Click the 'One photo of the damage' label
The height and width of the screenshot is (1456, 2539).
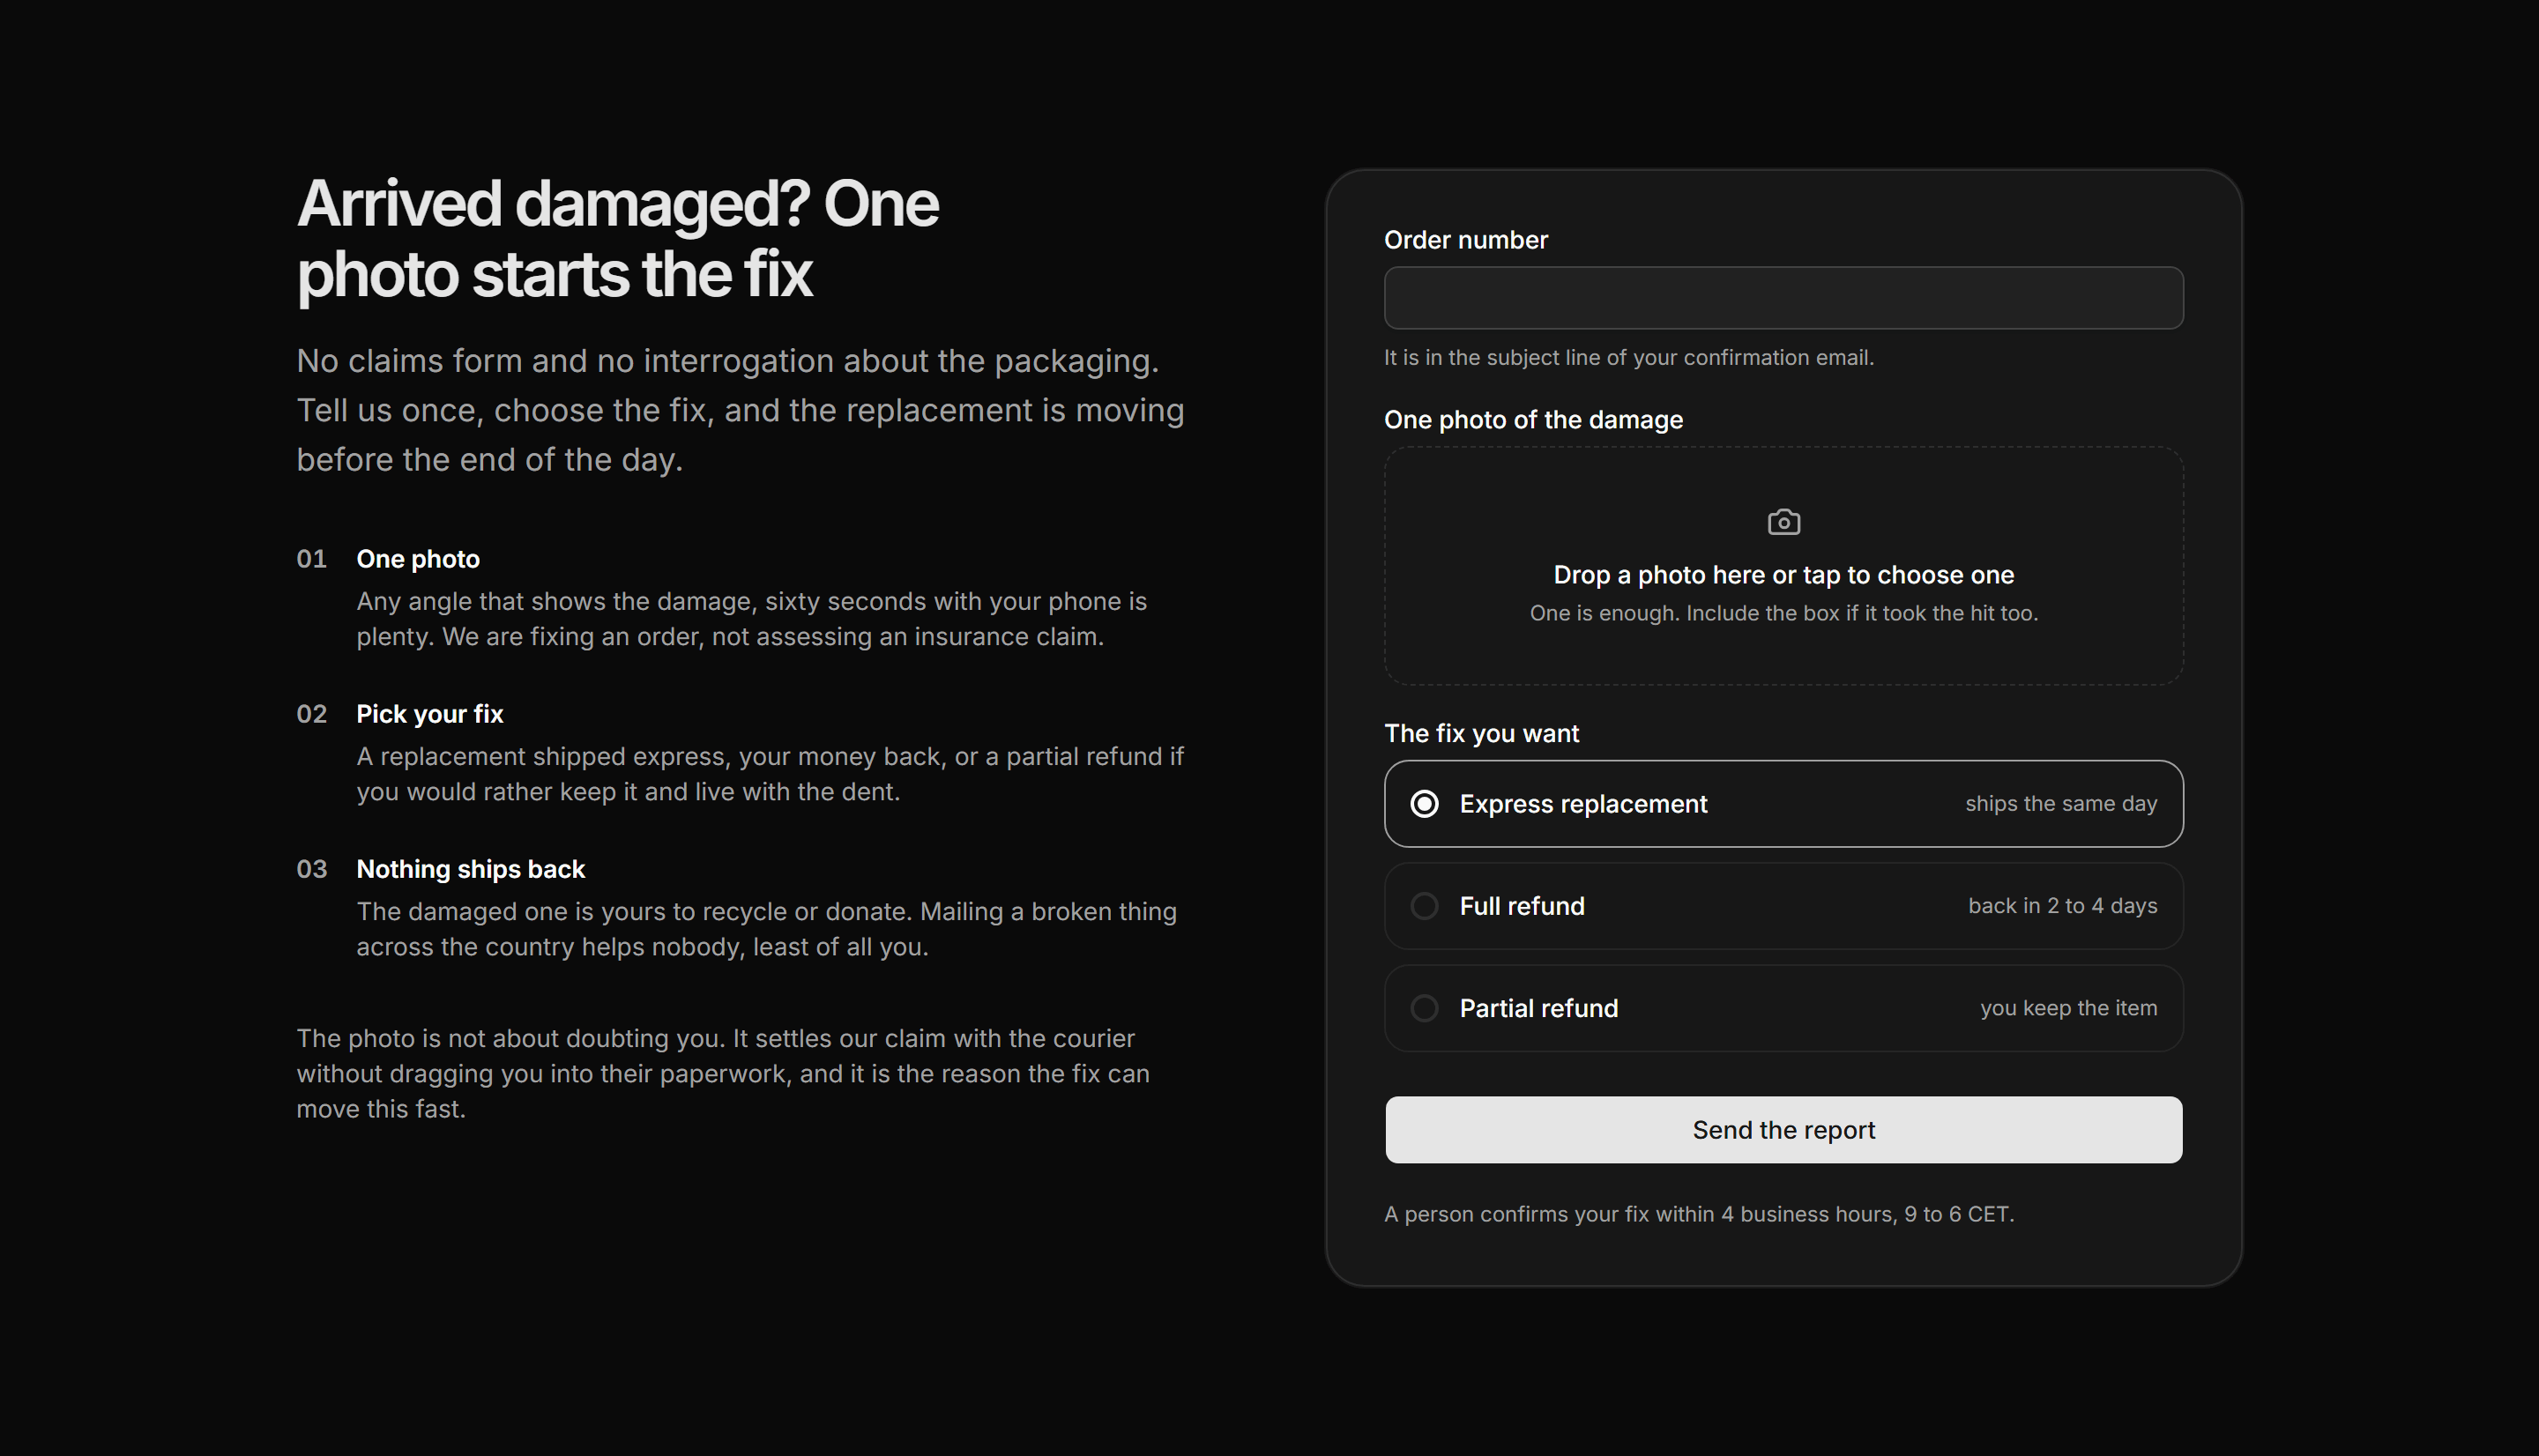click(1533, 420)
